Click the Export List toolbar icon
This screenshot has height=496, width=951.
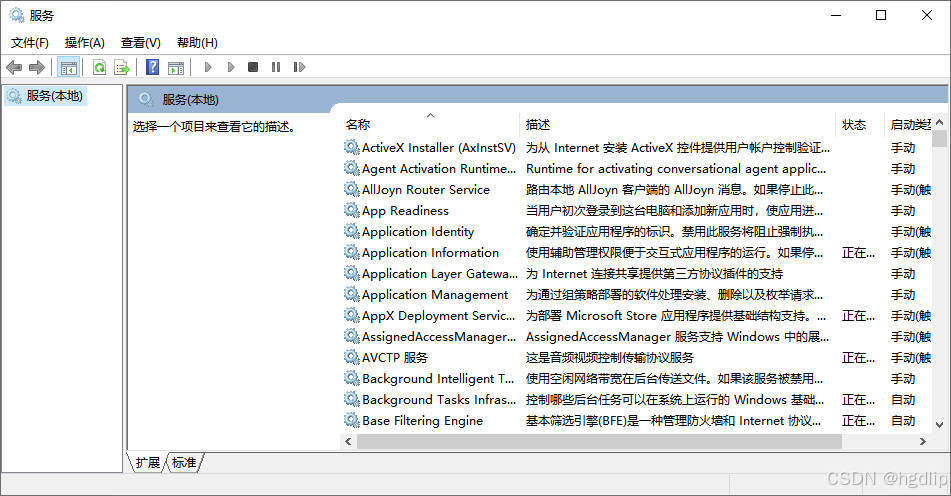122,67
